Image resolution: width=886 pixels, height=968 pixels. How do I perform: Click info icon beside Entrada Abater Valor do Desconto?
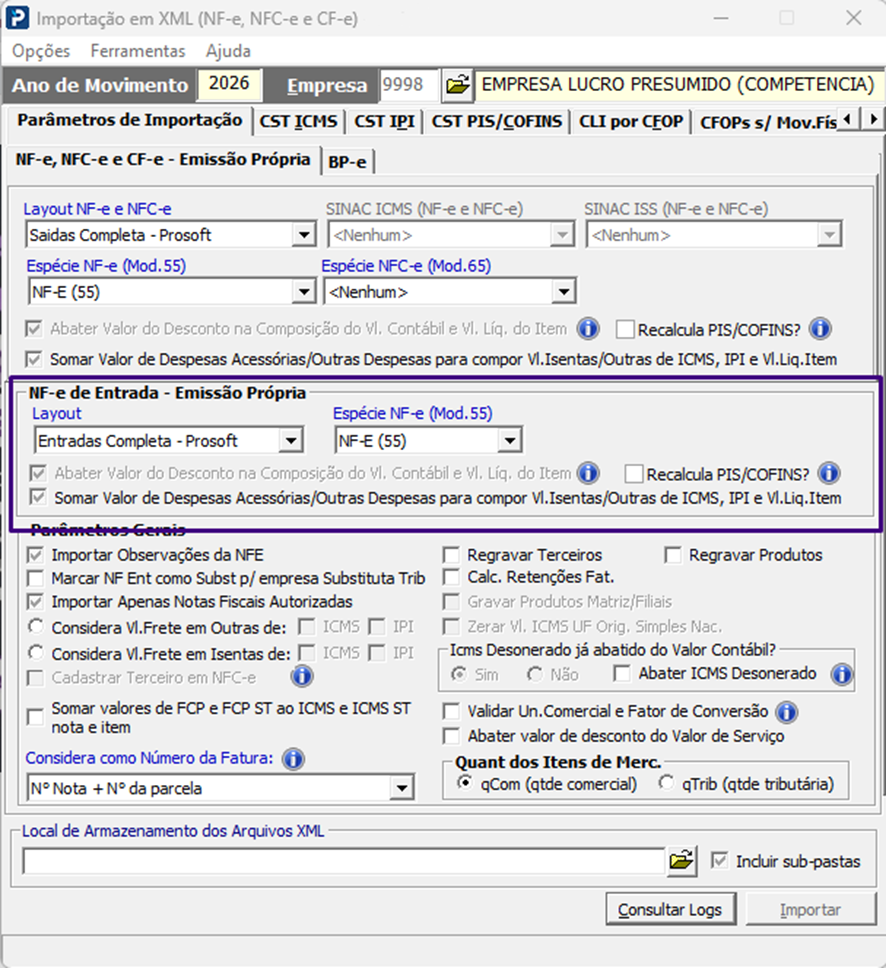[x=588, y=473]
